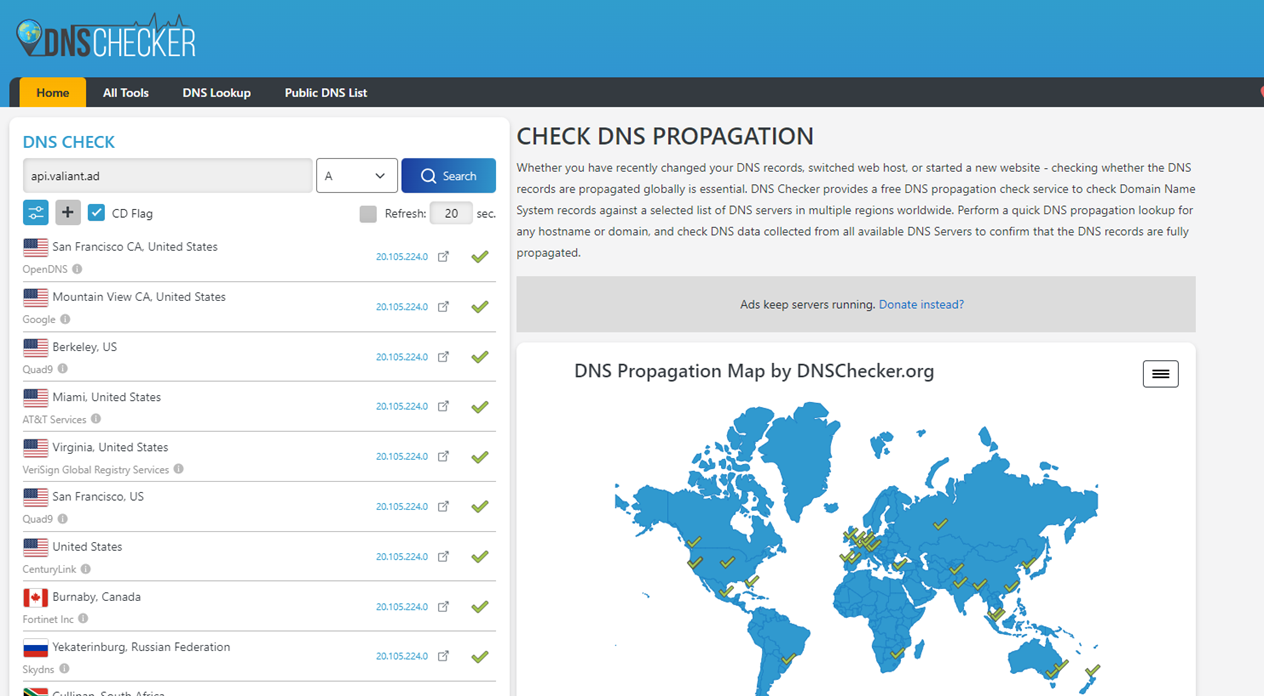Open external link icon for Berkeley, US row
Screen dimensions: 1265x697
tap(444, 357)
